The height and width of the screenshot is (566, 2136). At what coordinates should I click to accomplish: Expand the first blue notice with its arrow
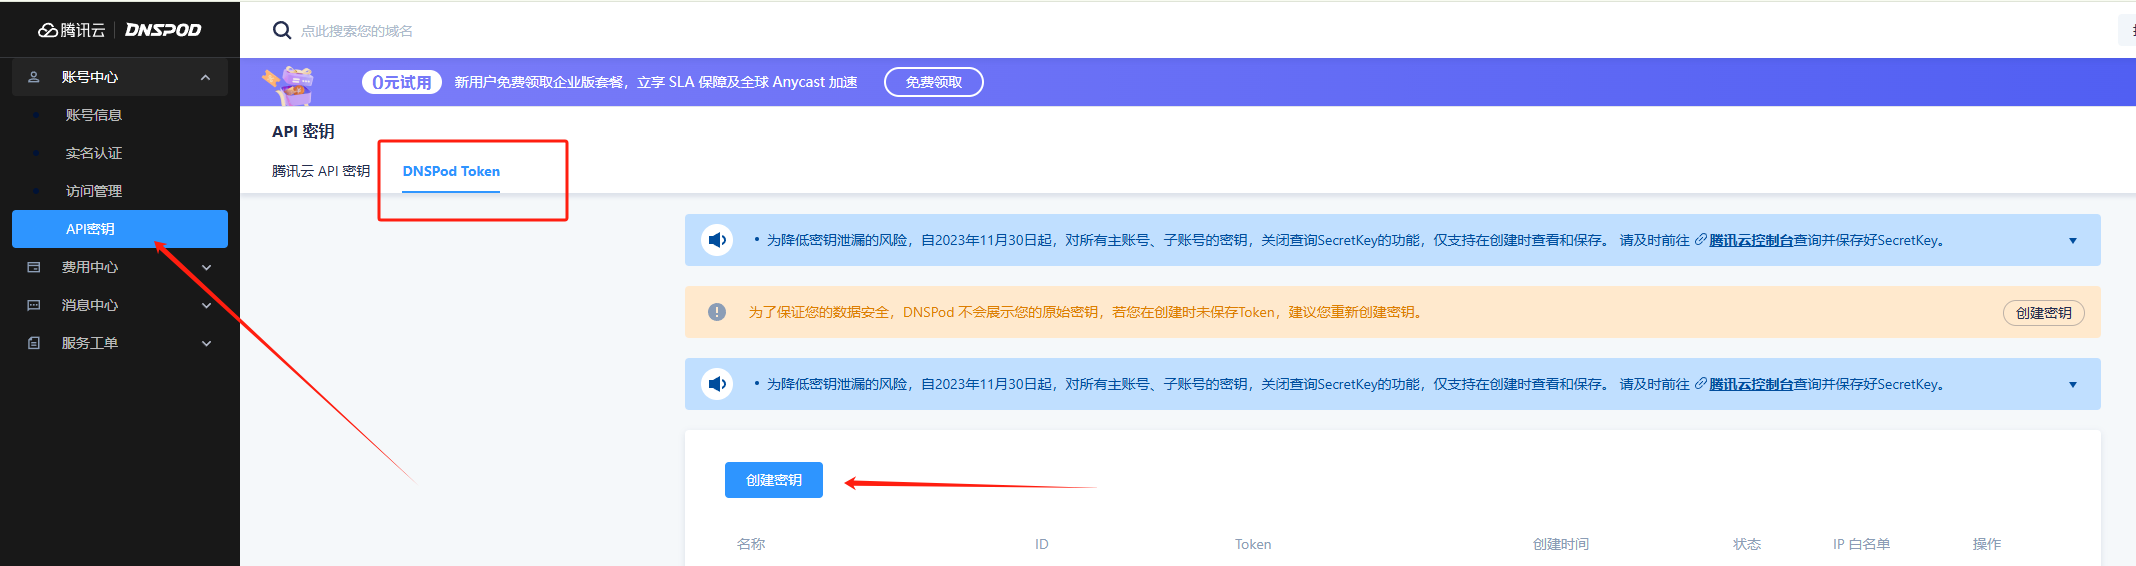[x=2073, y=241]
